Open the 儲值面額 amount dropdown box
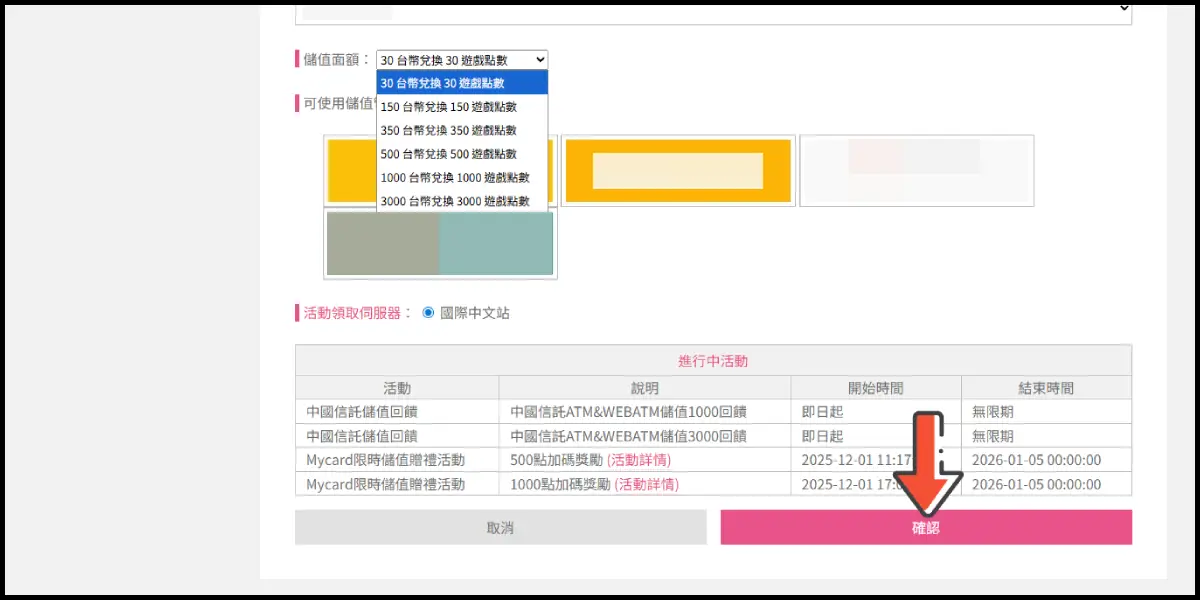Screen dimensions: 1200x600 click(x=462, y=60)
